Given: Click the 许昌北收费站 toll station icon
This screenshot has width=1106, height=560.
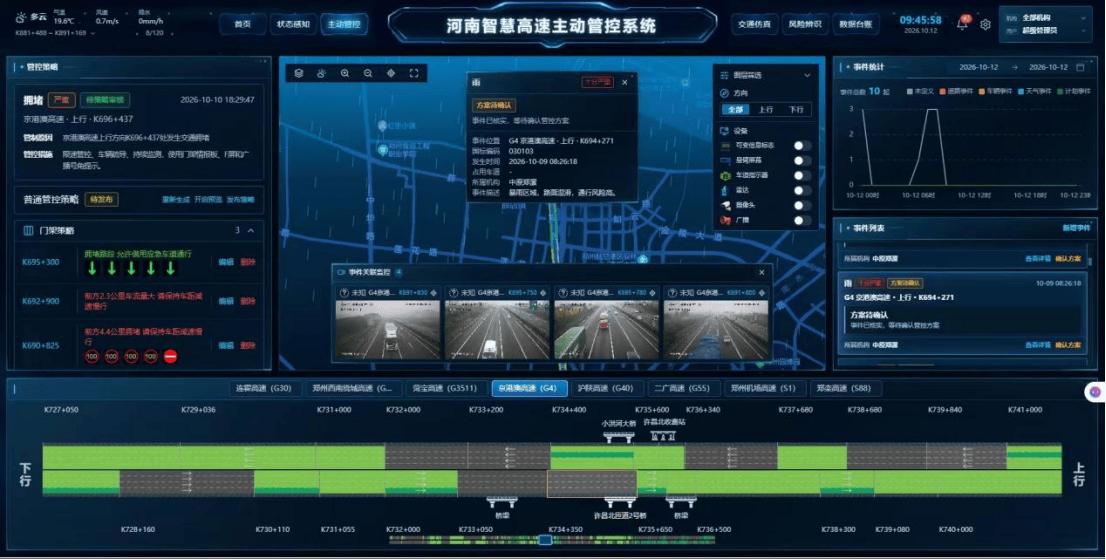Looking at the screenshot, I should (x=663, y=436).
